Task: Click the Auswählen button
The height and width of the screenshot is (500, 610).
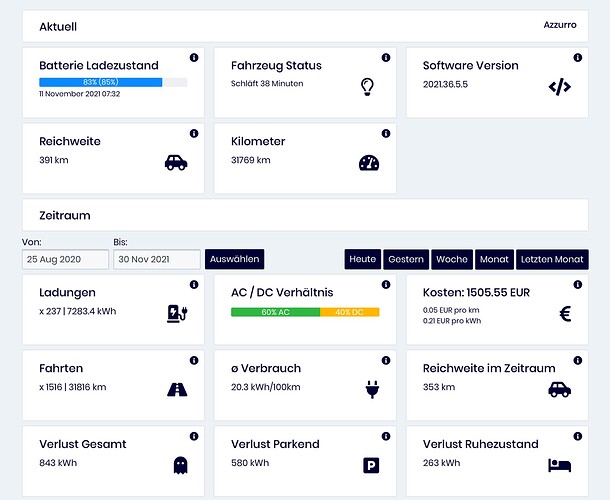Action: (235, 259)
